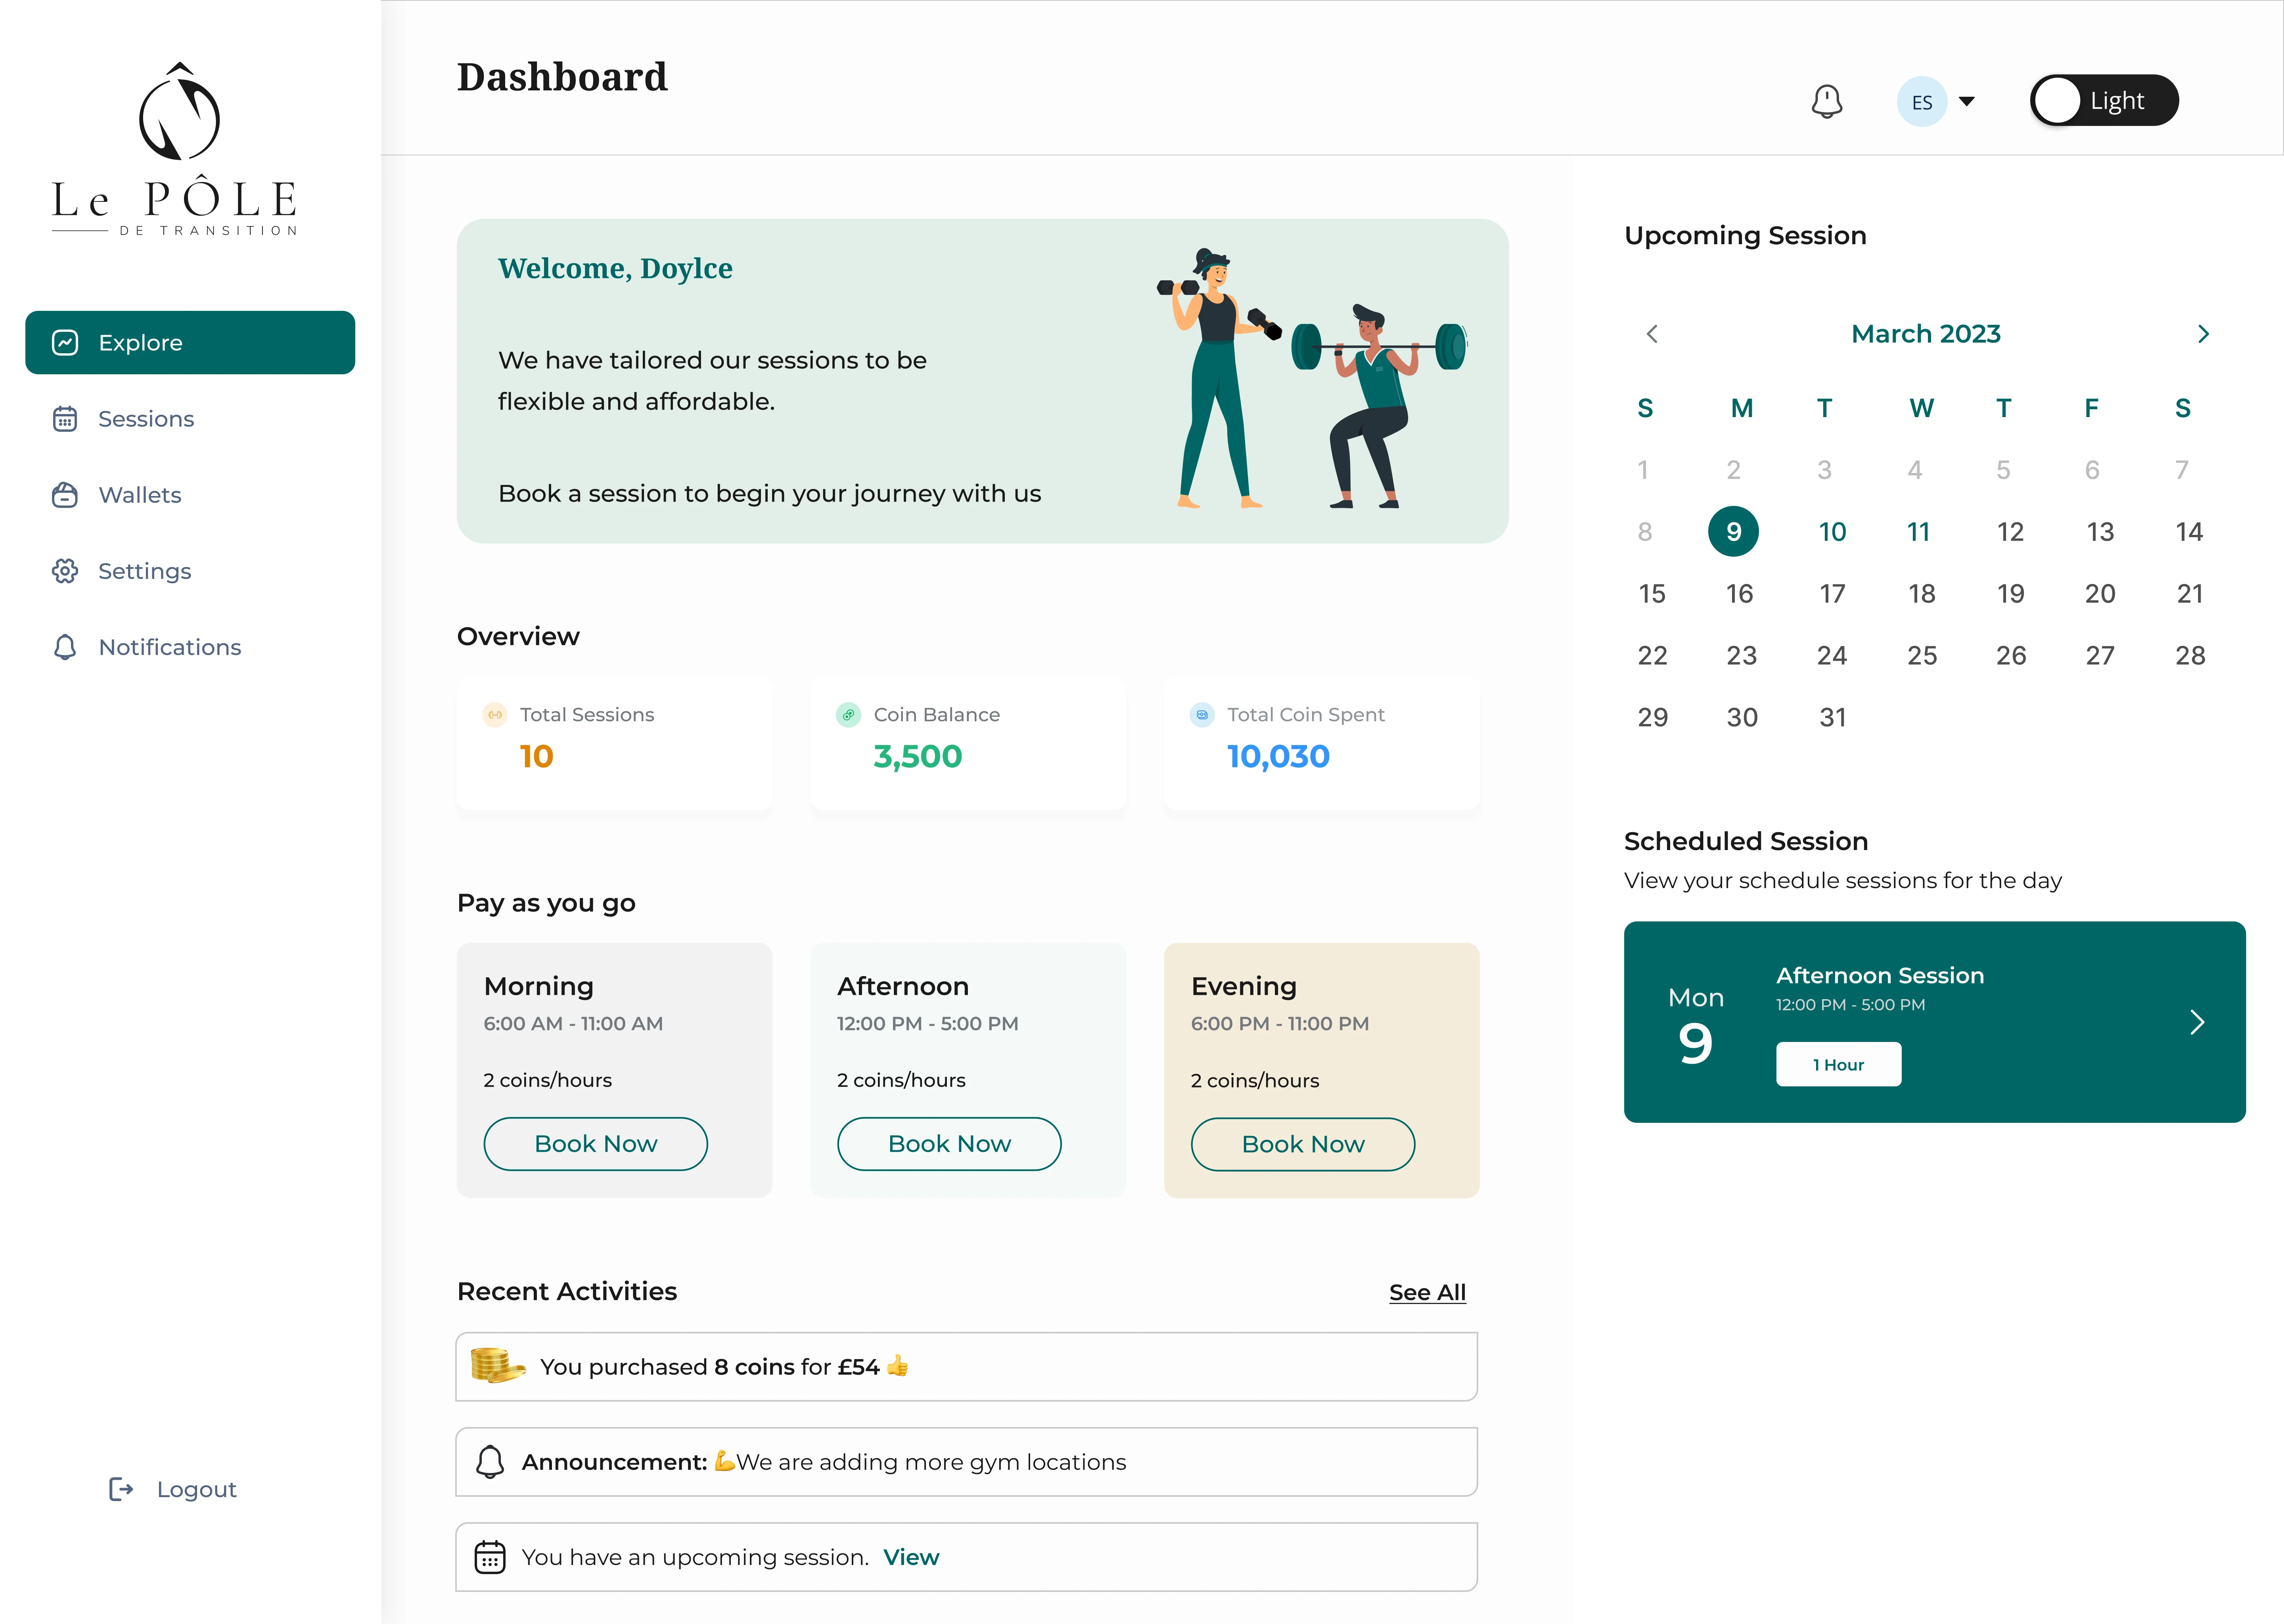Select Explore in the sidebar
The width and height of the screenshot is (2284, 1624).
[x=190, y=343]
